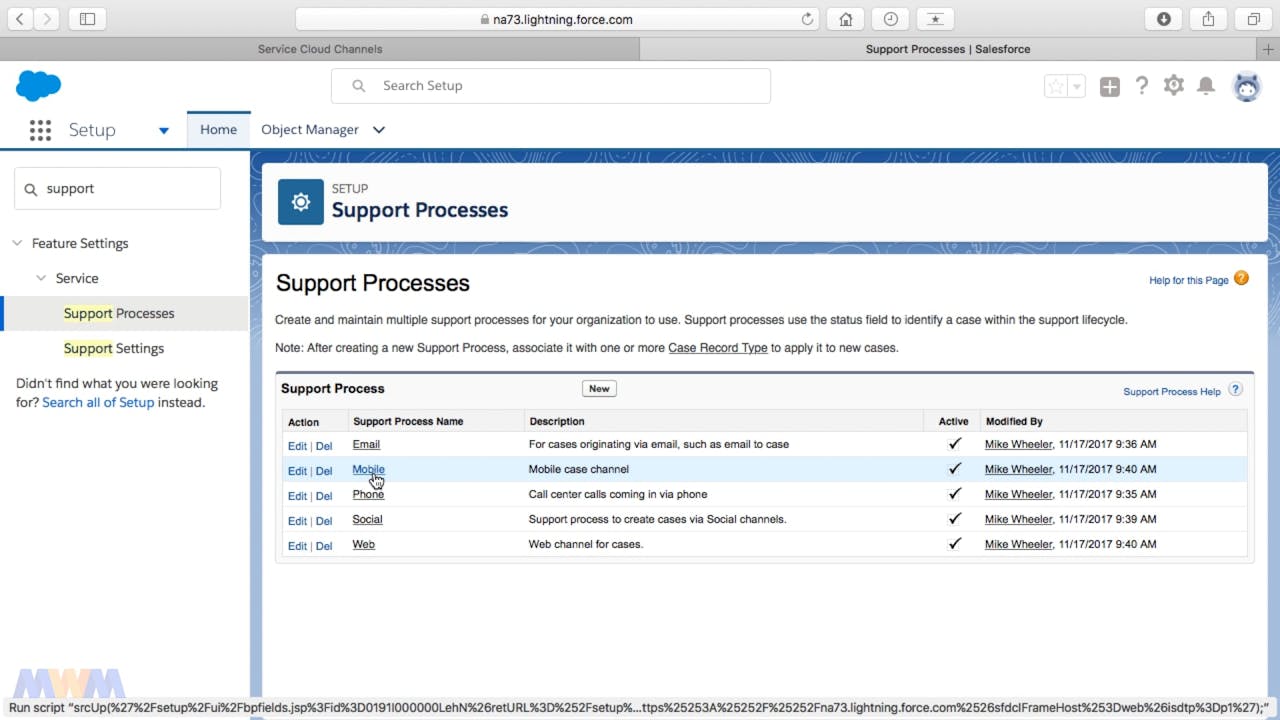
Task: Click the Support Processes gear header icon
Action: pos(301,202)
